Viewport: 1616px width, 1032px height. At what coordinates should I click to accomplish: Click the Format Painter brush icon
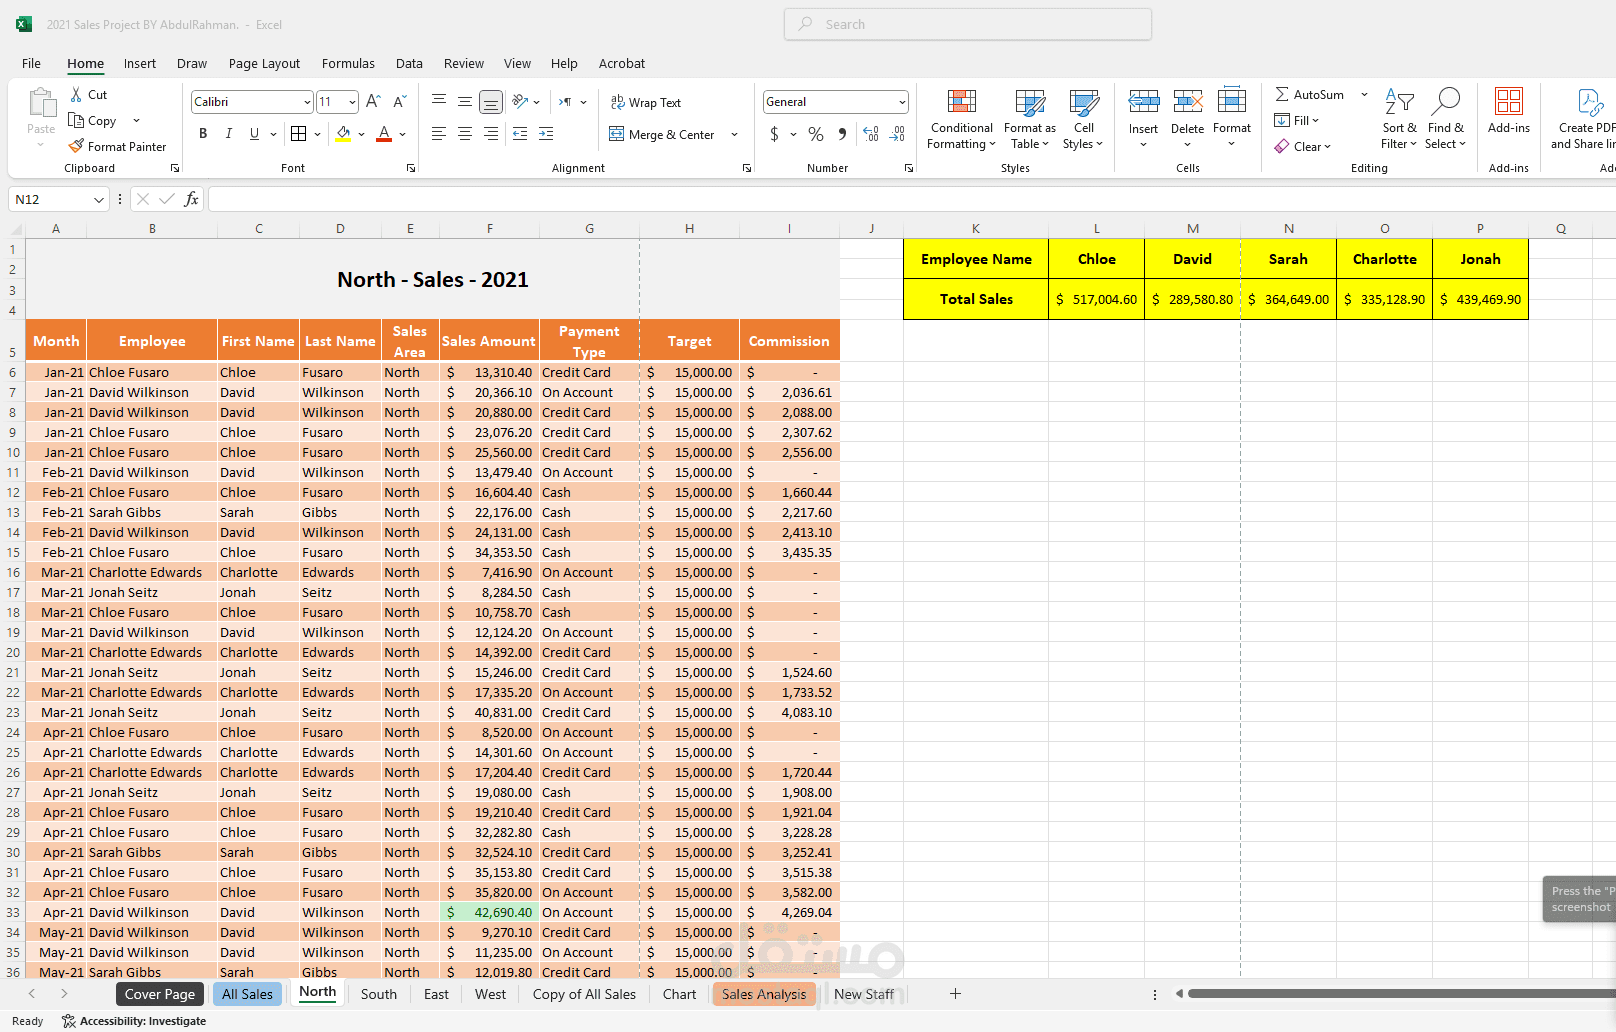76,146
